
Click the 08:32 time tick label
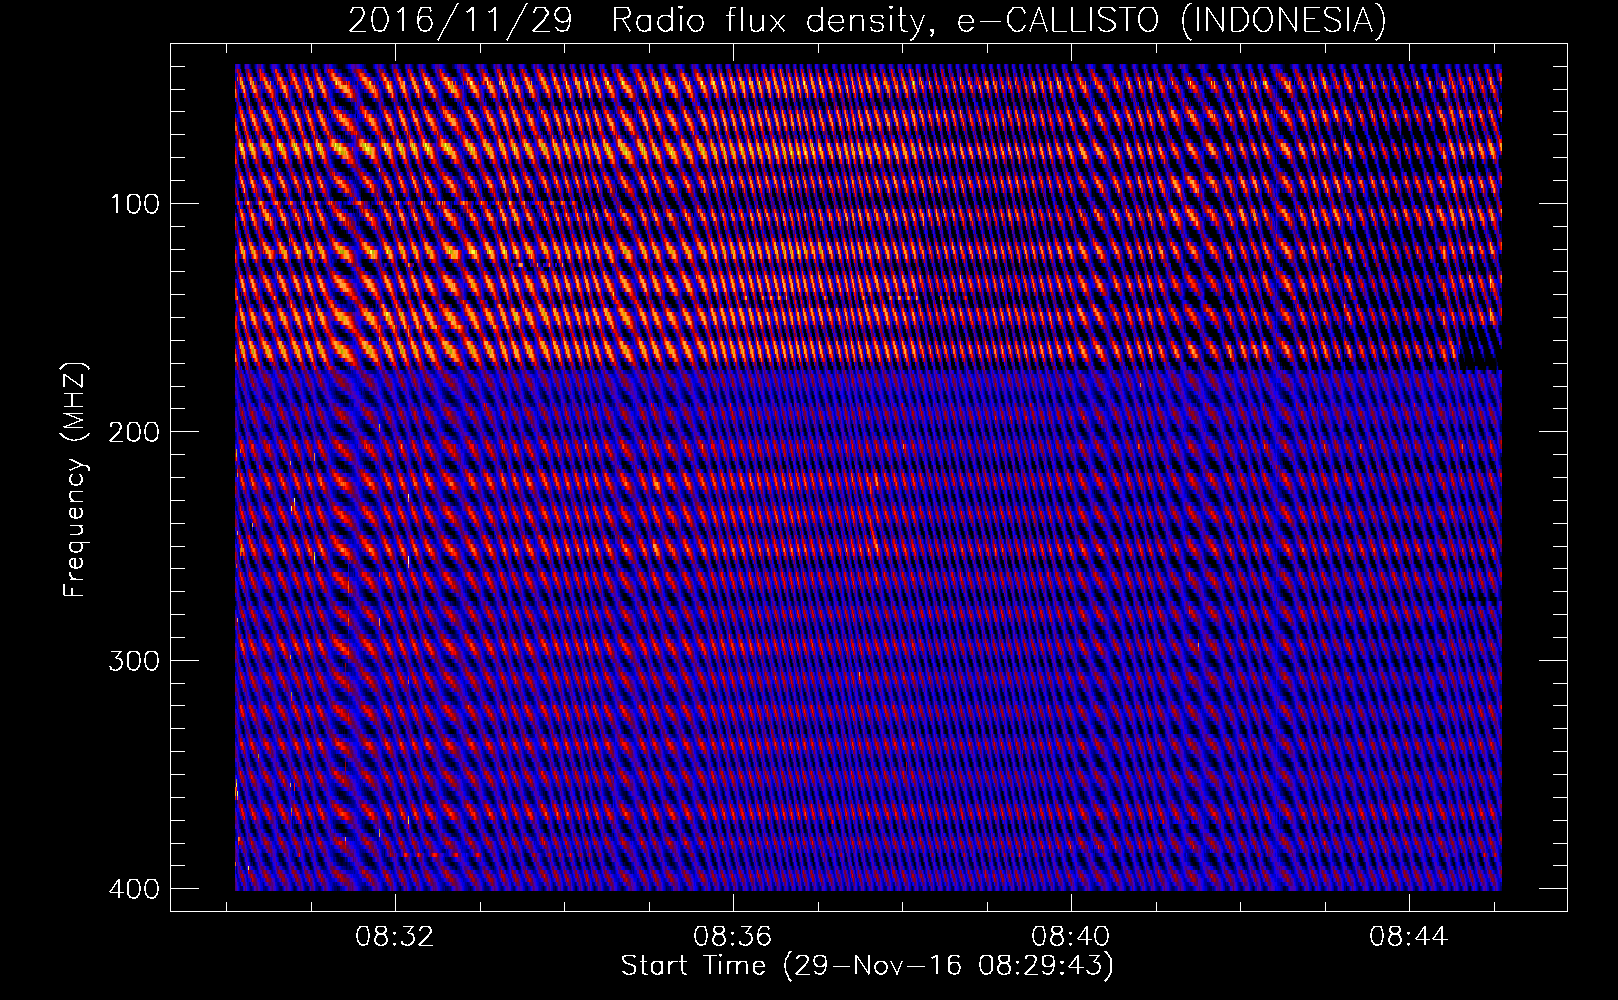click(x=397, y=937)
